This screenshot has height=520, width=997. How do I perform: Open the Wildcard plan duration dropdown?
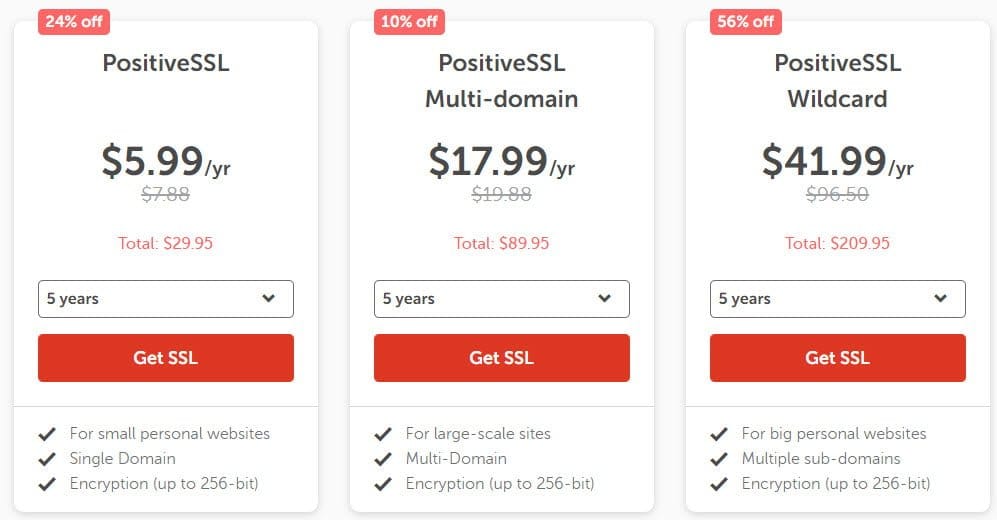point(838,299)
